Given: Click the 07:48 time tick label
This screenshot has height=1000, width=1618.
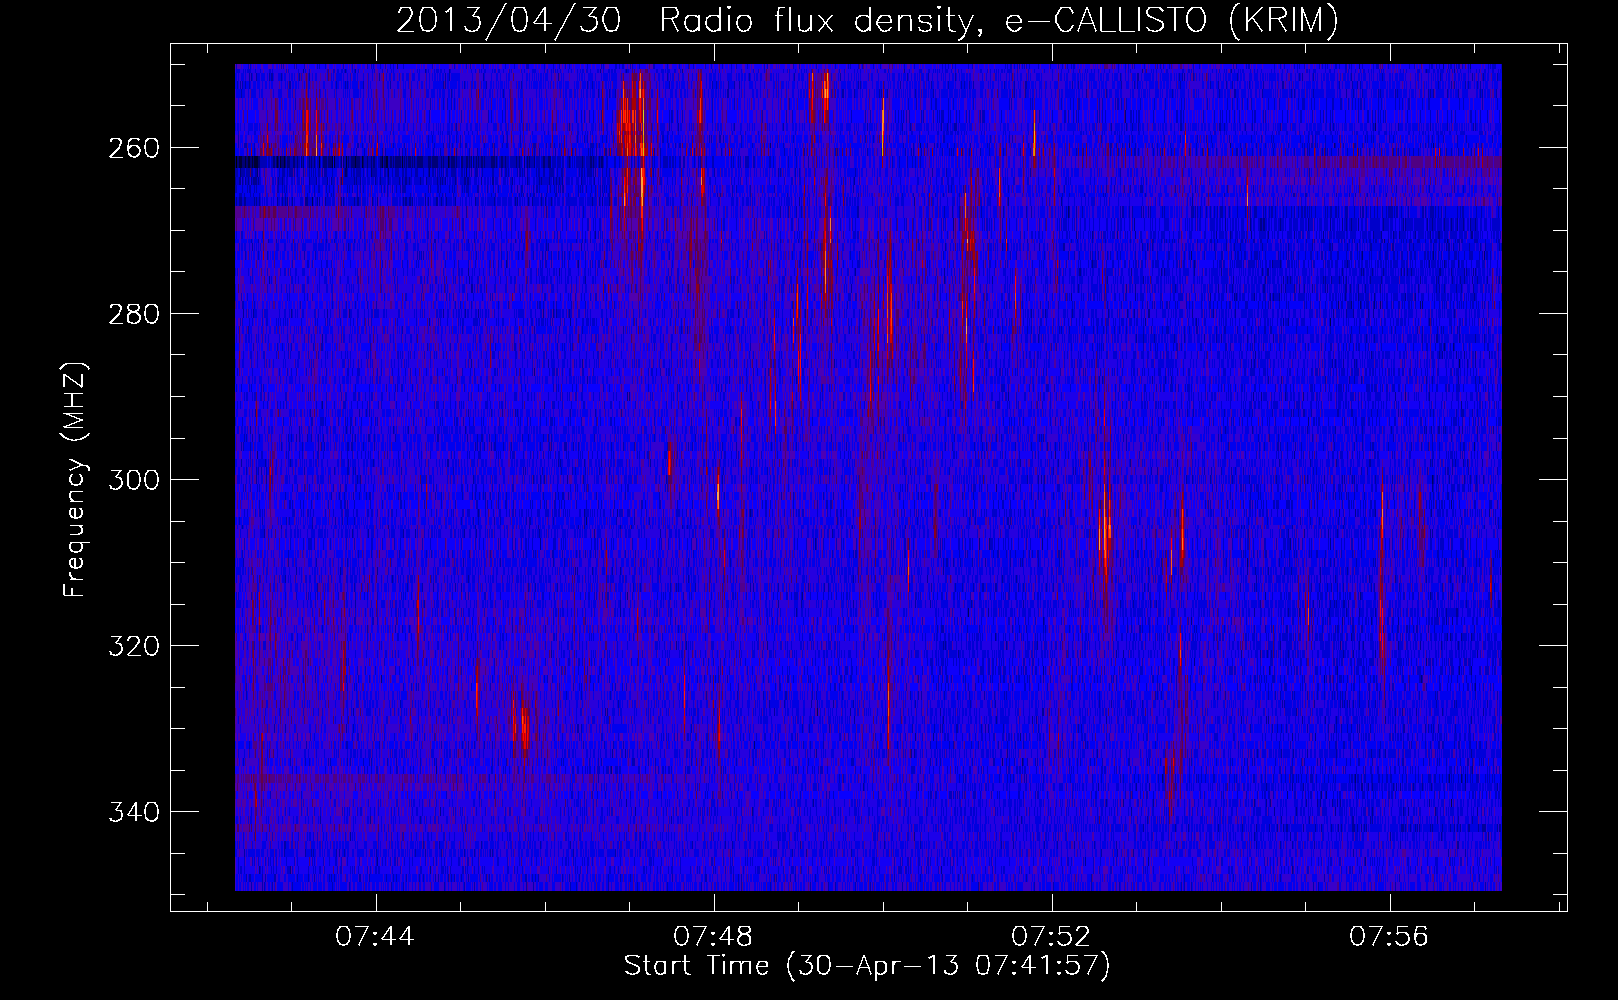Looking at the screenshot, I should pyautogui.click(x=713, y=937).
